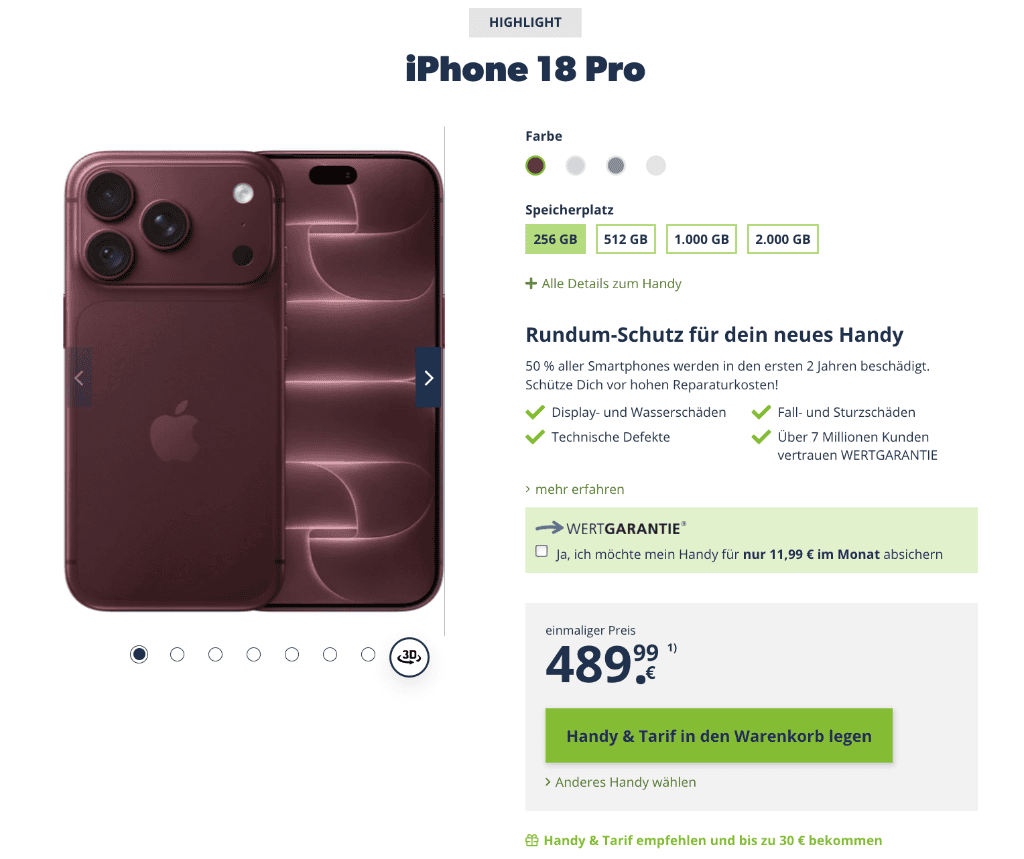Click the iPhone 18 Pro product image

(254, 381)
